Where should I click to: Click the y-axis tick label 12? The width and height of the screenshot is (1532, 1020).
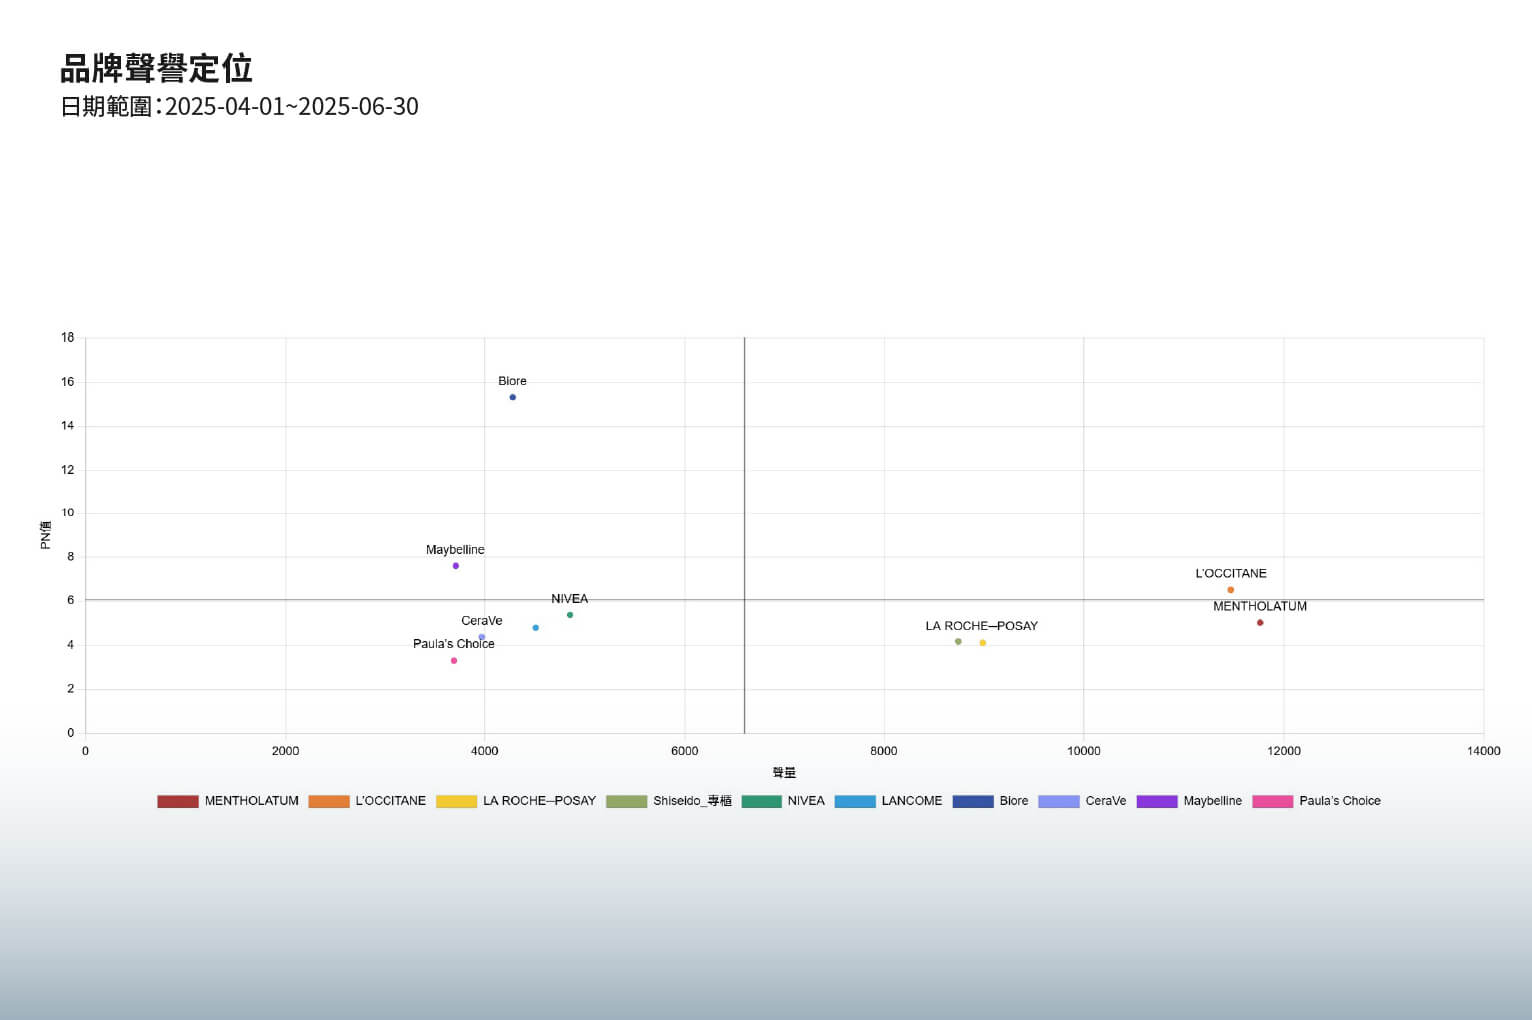(67, 470)
